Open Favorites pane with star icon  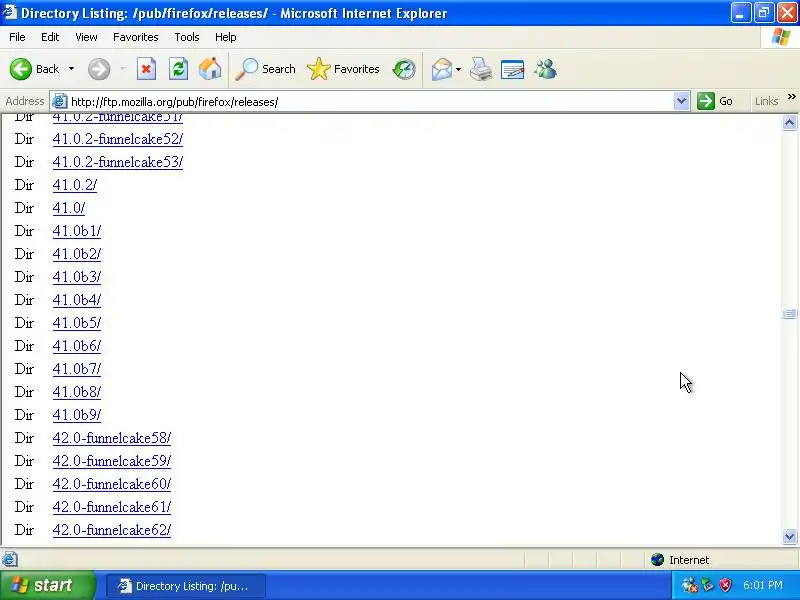(343, 69)
